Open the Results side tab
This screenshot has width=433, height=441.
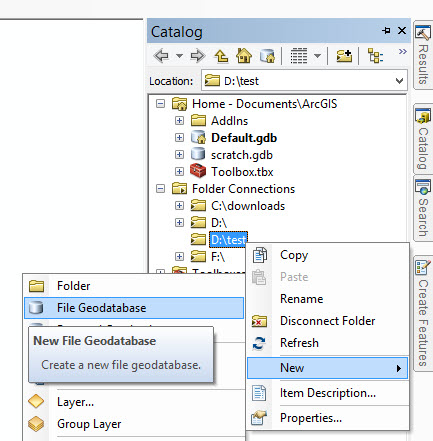(x=423, y=55)
